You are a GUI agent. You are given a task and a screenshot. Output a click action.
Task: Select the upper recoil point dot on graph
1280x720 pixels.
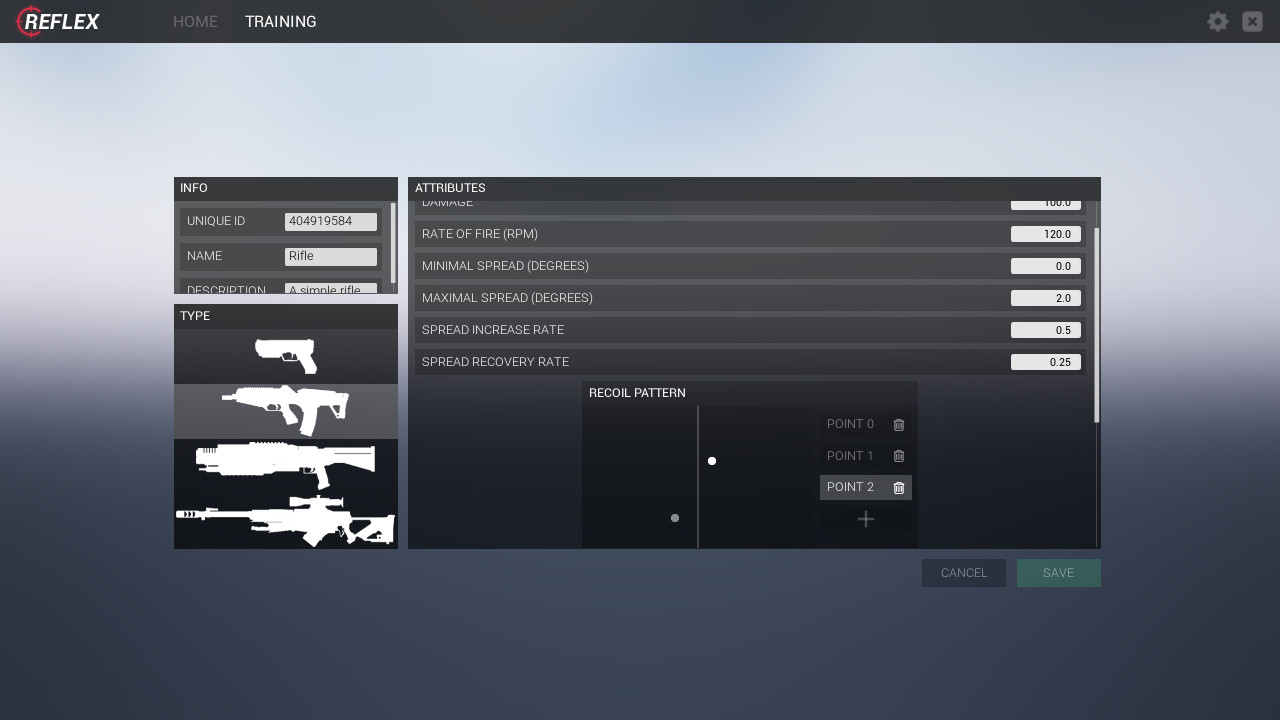click(712, 461)
